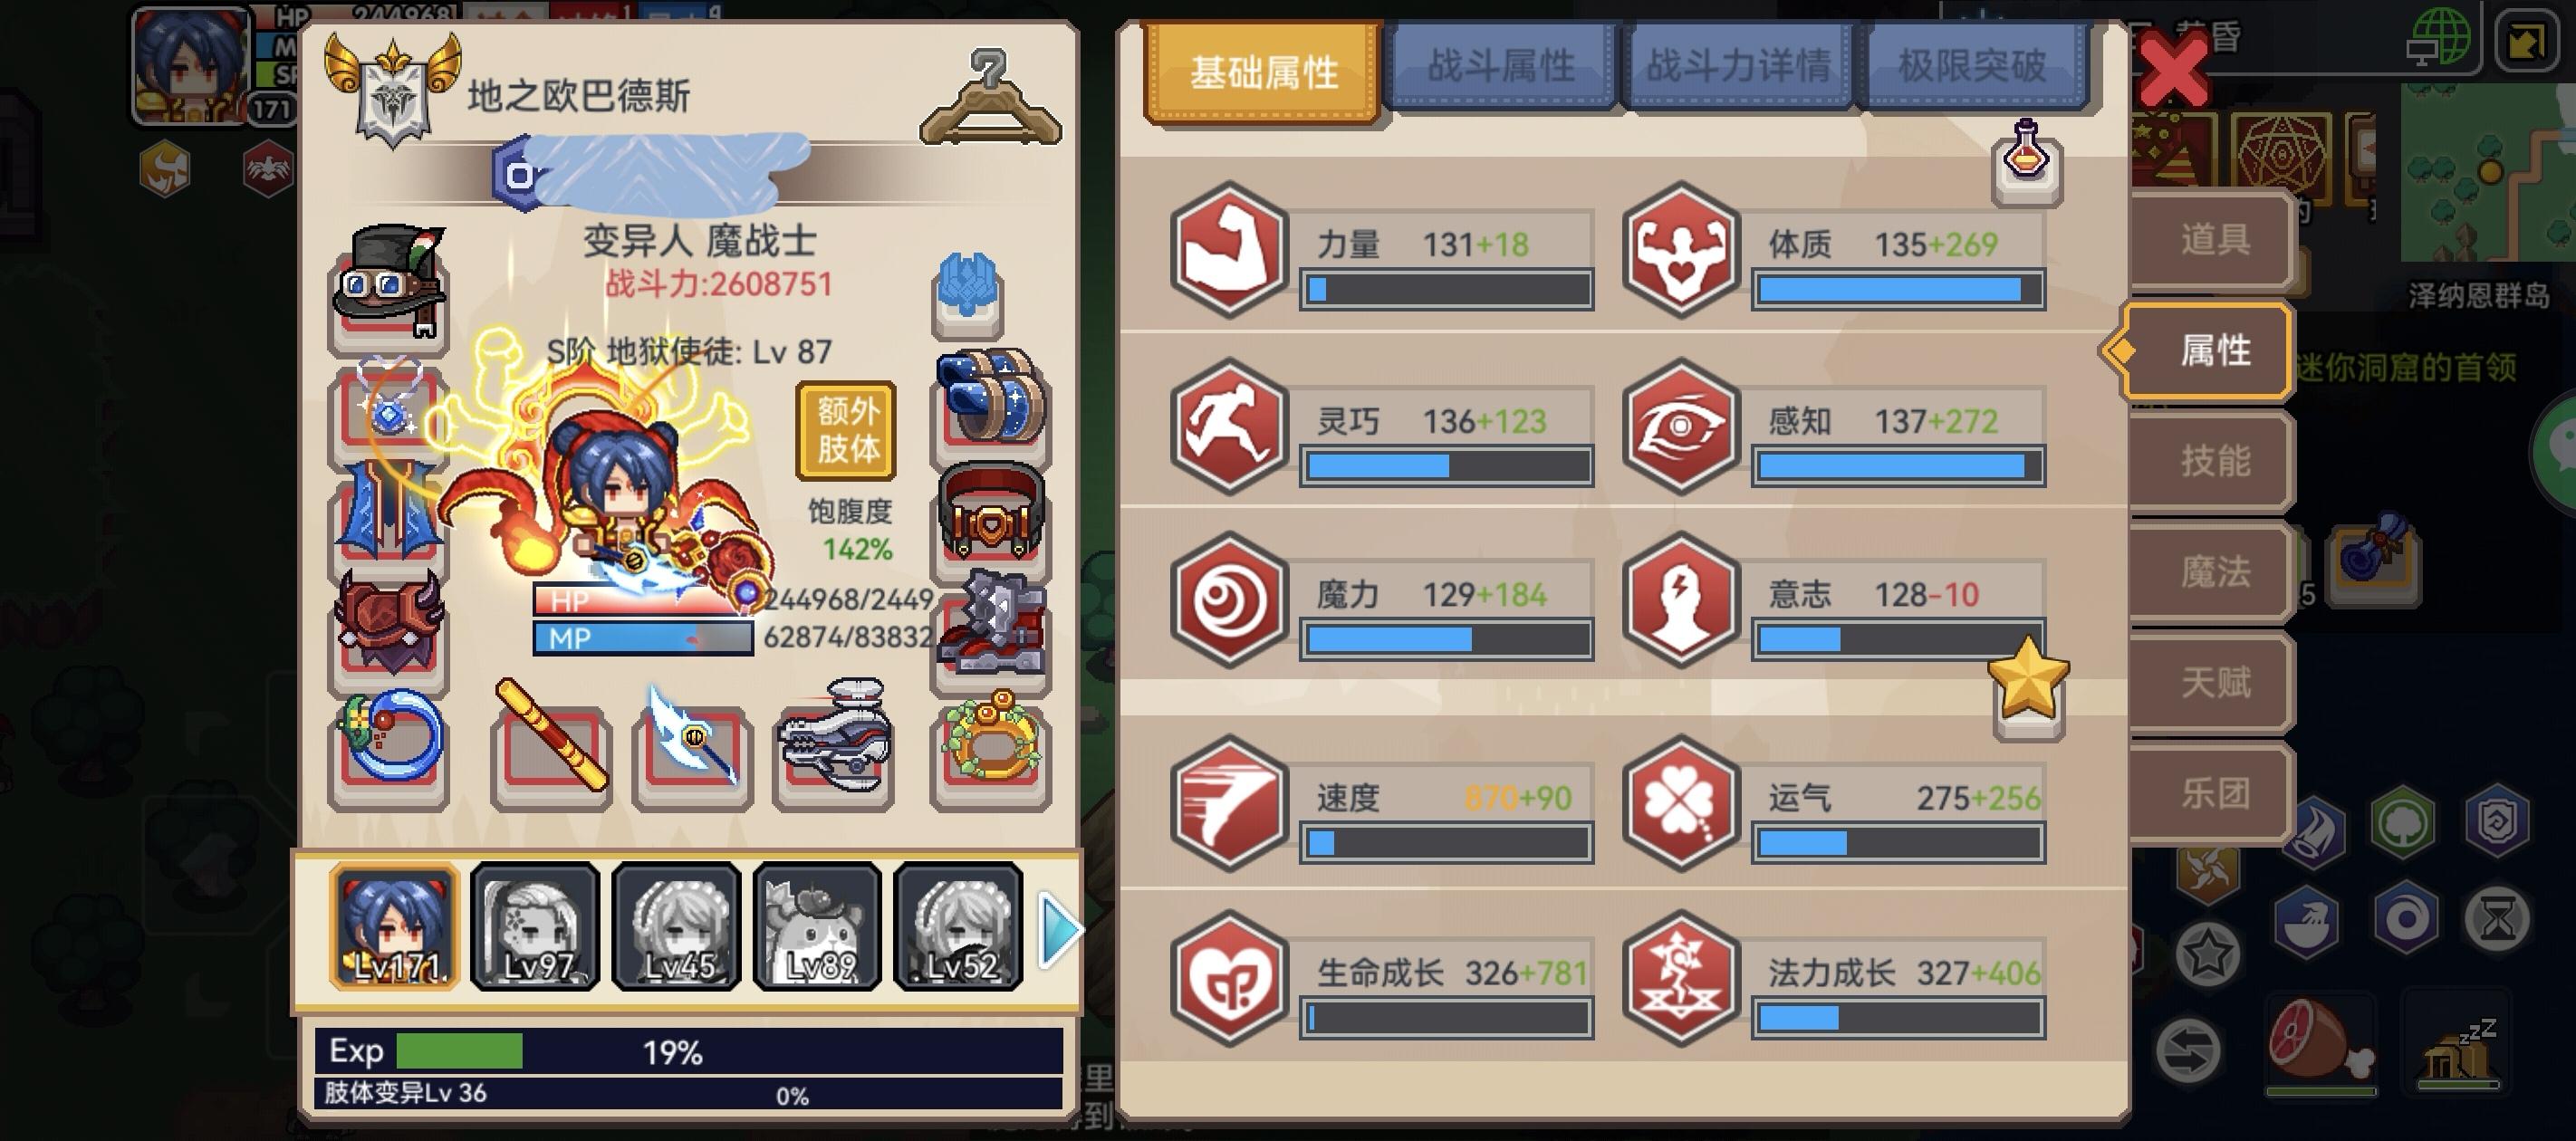The image size is (2576, 1141).
Task: Open the 极限突破 tab
Action: [x=1973, y=66]
